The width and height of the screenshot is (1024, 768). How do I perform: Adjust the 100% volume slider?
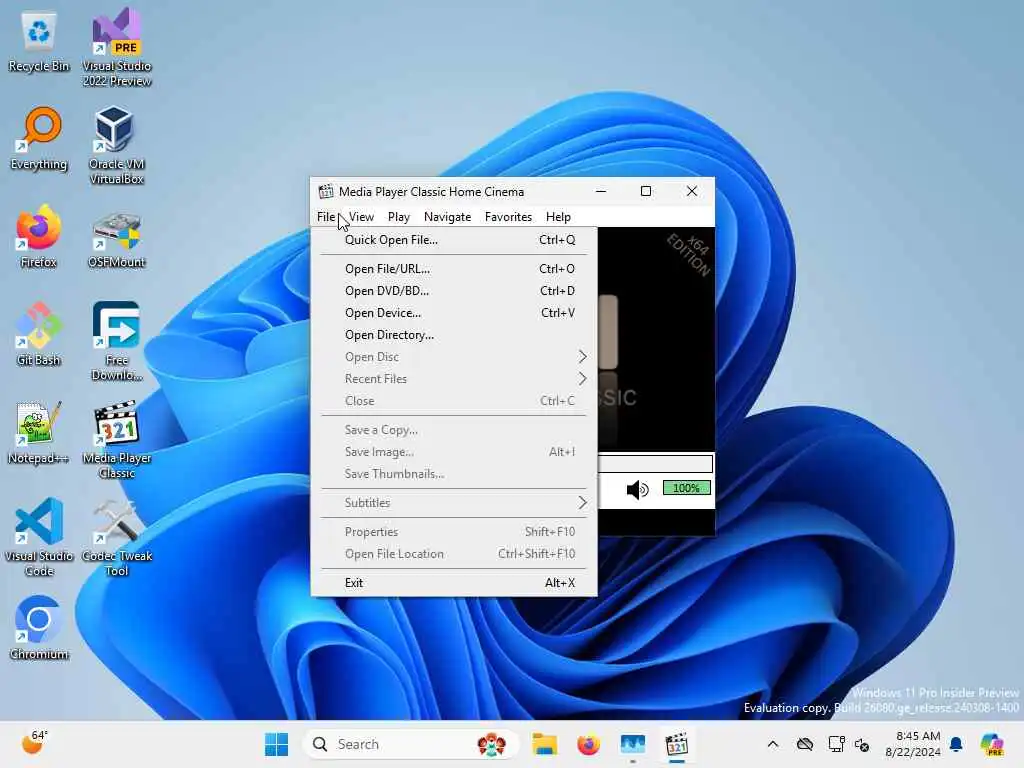coord(686,488)
